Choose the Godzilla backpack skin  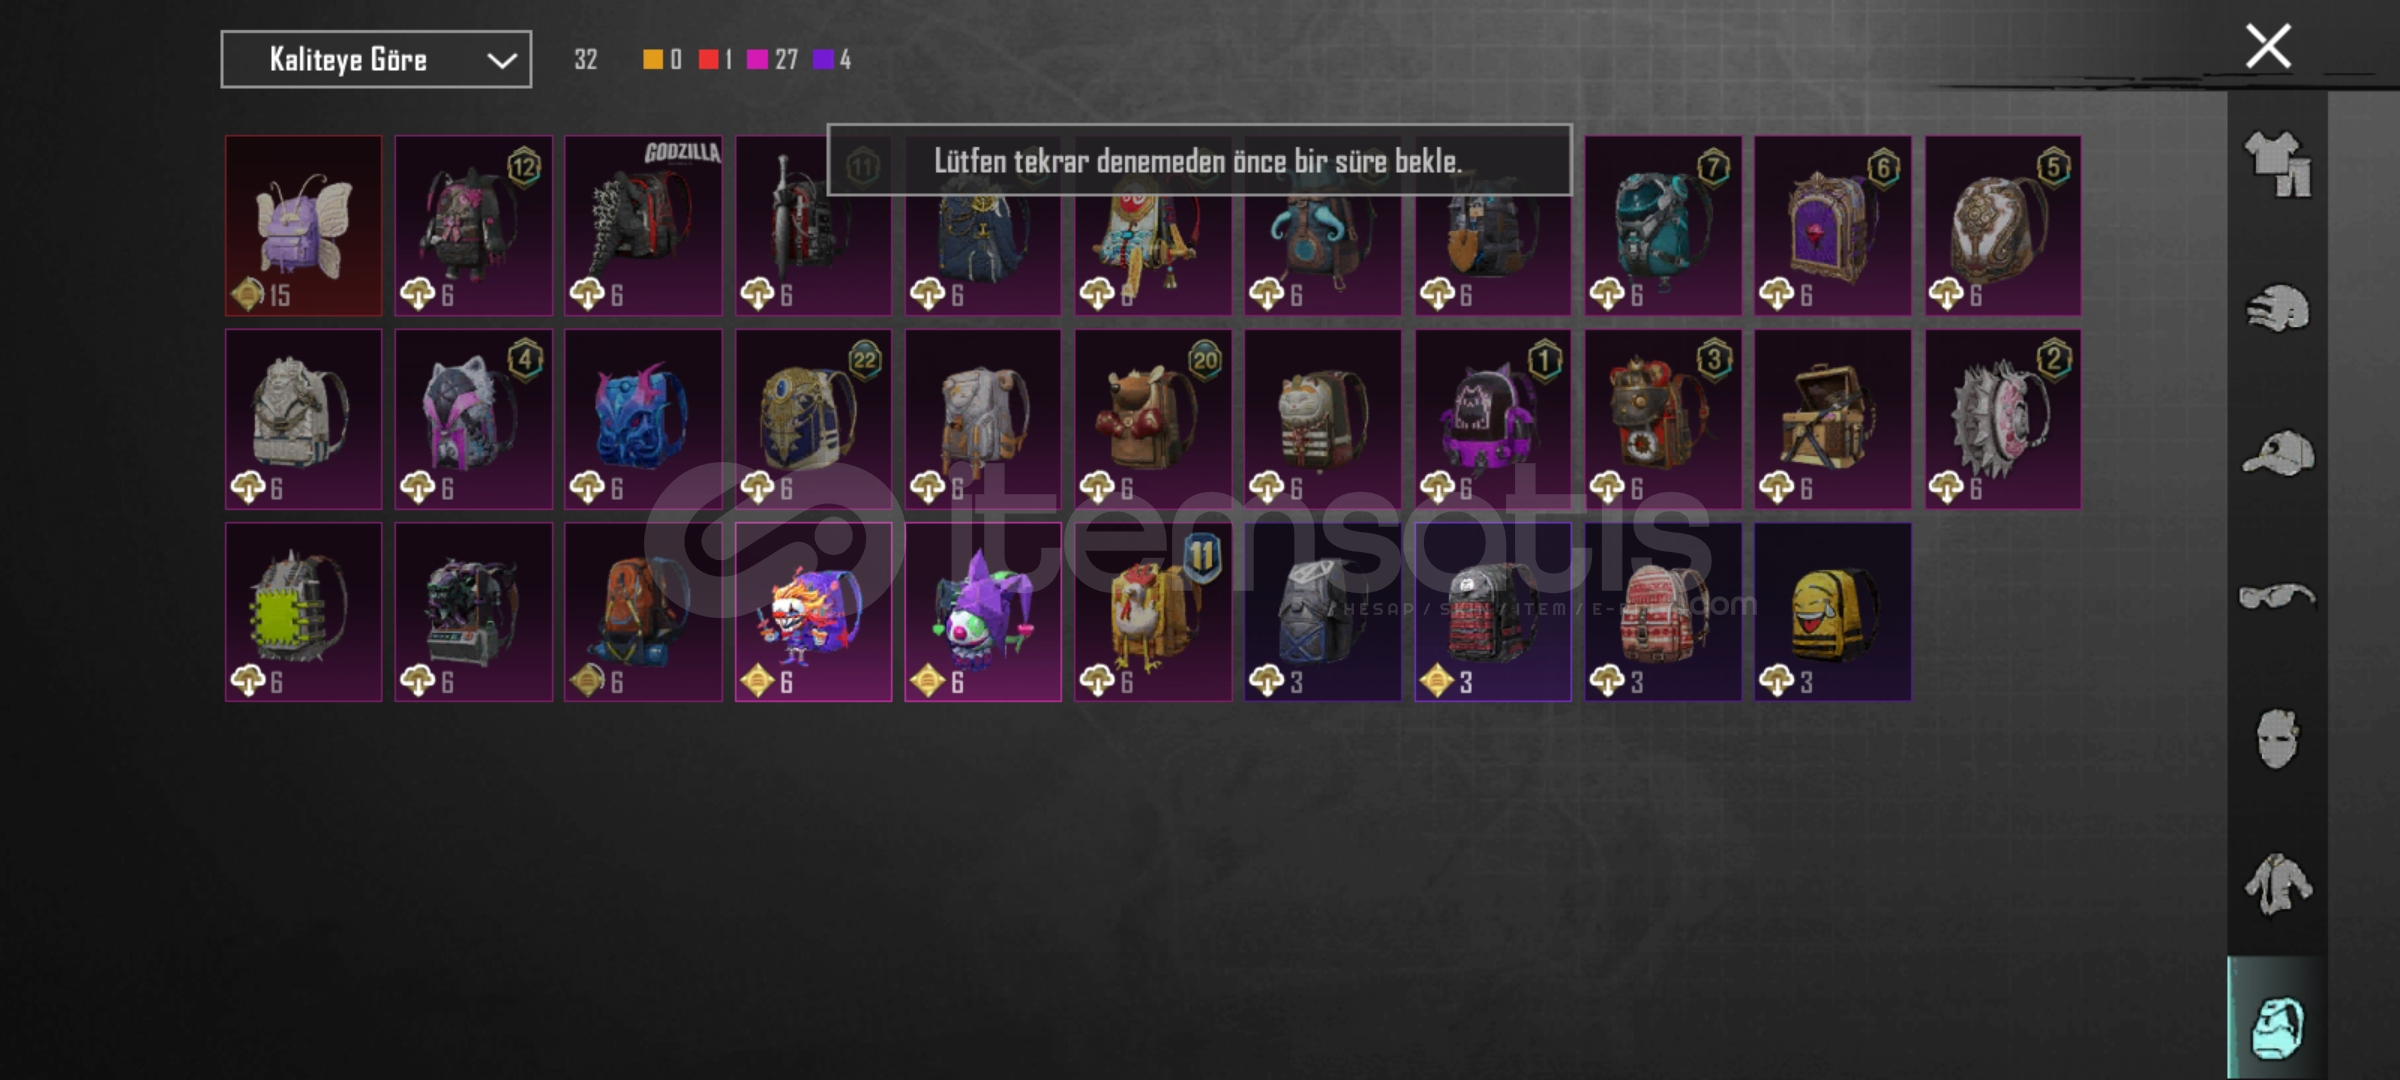click(x=643, y=226)
